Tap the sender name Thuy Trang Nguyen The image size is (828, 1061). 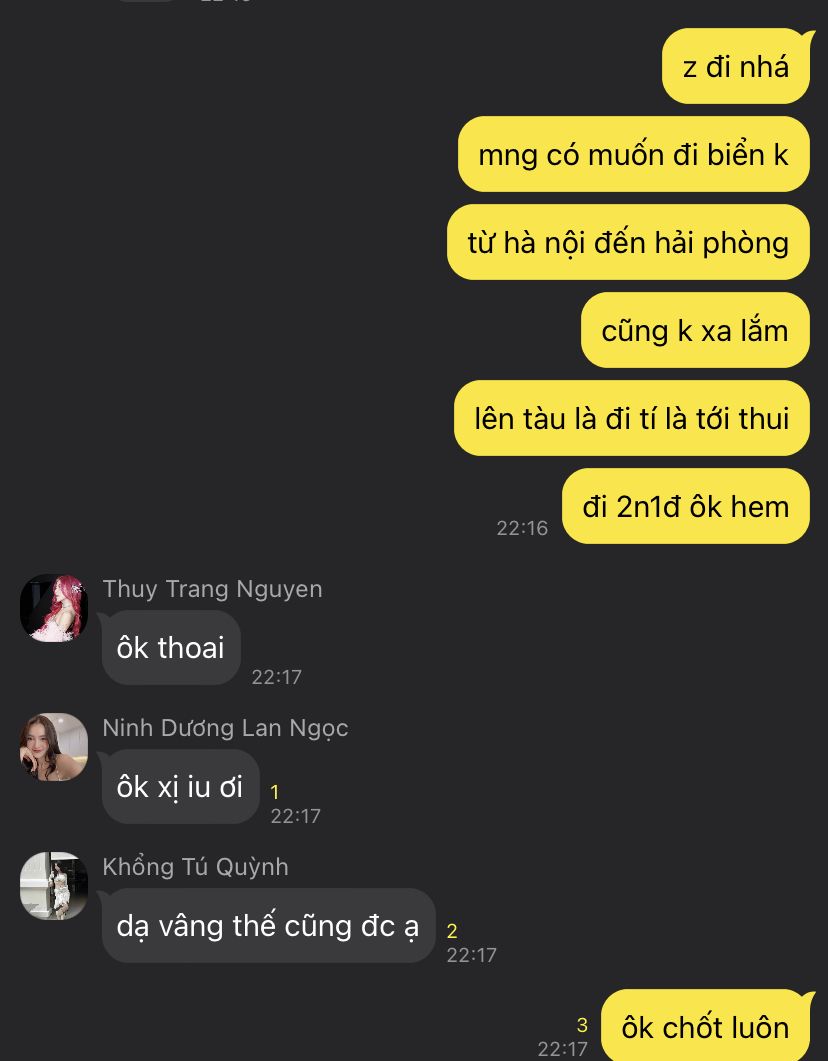[x=212, y=589]
